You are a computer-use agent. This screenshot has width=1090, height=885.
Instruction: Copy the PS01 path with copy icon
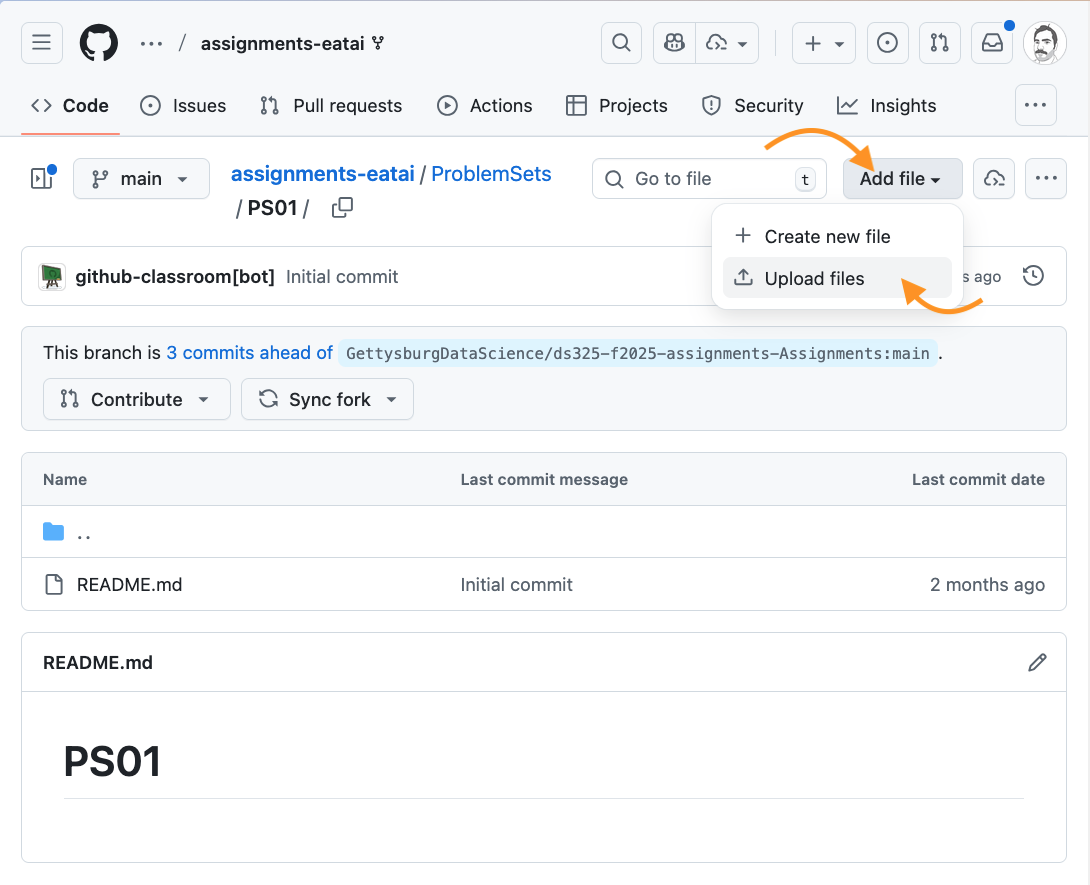click(342, 208)
